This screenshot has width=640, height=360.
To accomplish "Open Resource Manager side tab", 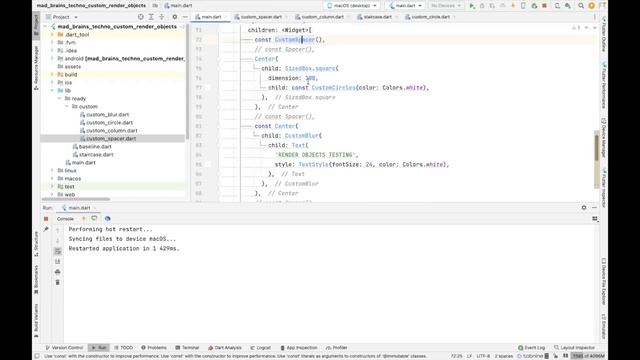I will point(36,68).
